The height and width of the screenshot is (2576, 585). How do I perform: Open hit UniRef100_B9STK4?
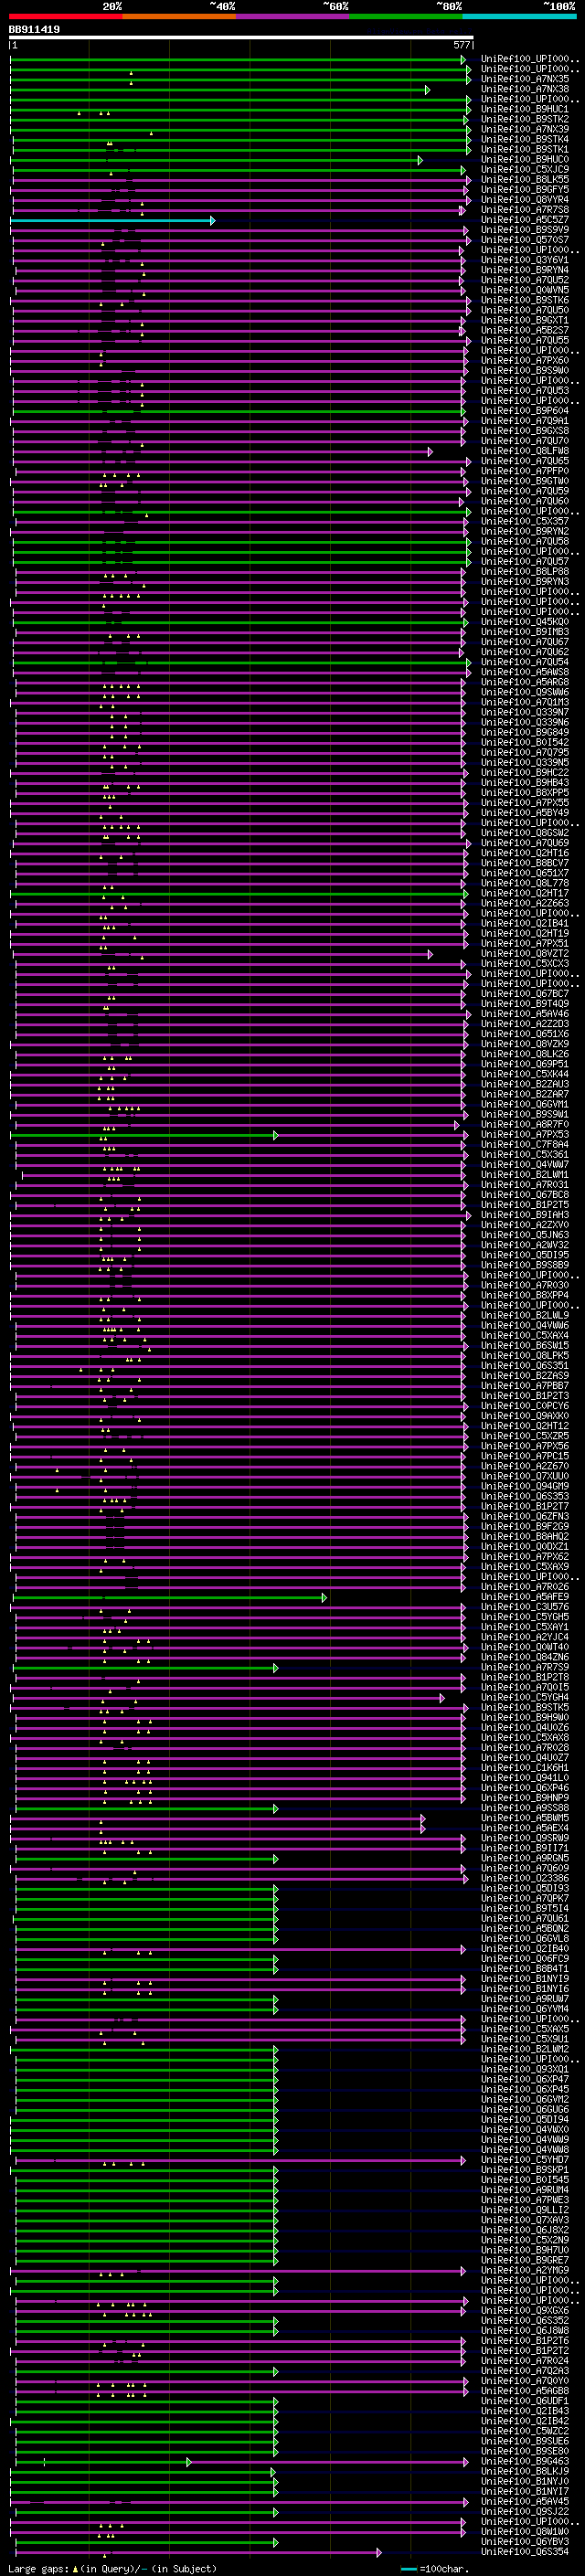[x=525, y=139]
